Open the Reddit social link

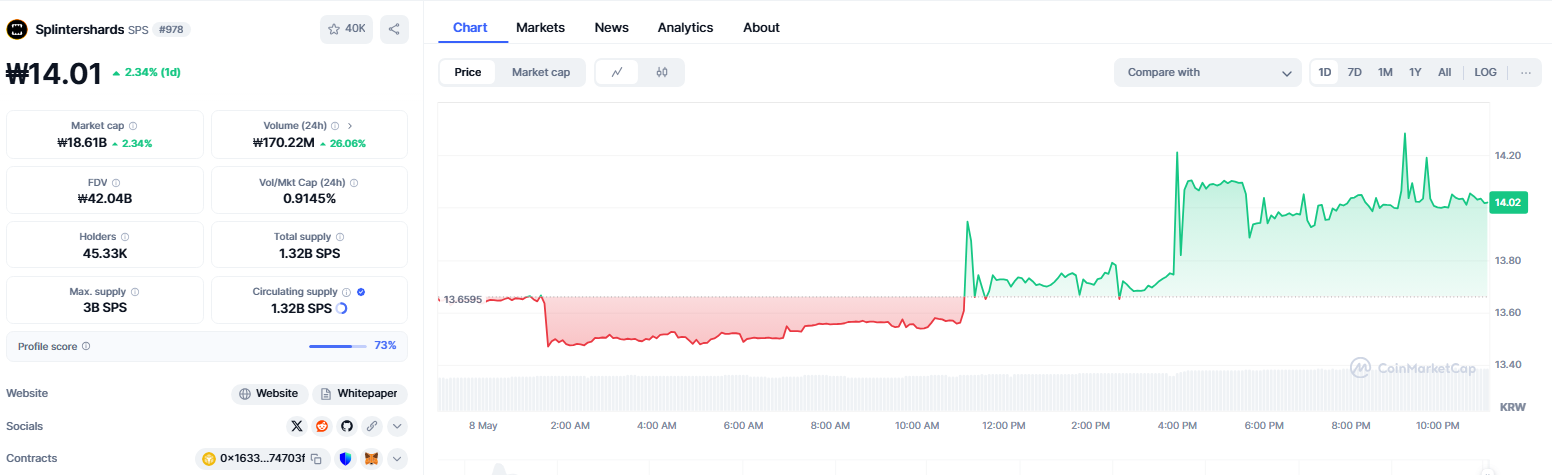pos(322,426)
